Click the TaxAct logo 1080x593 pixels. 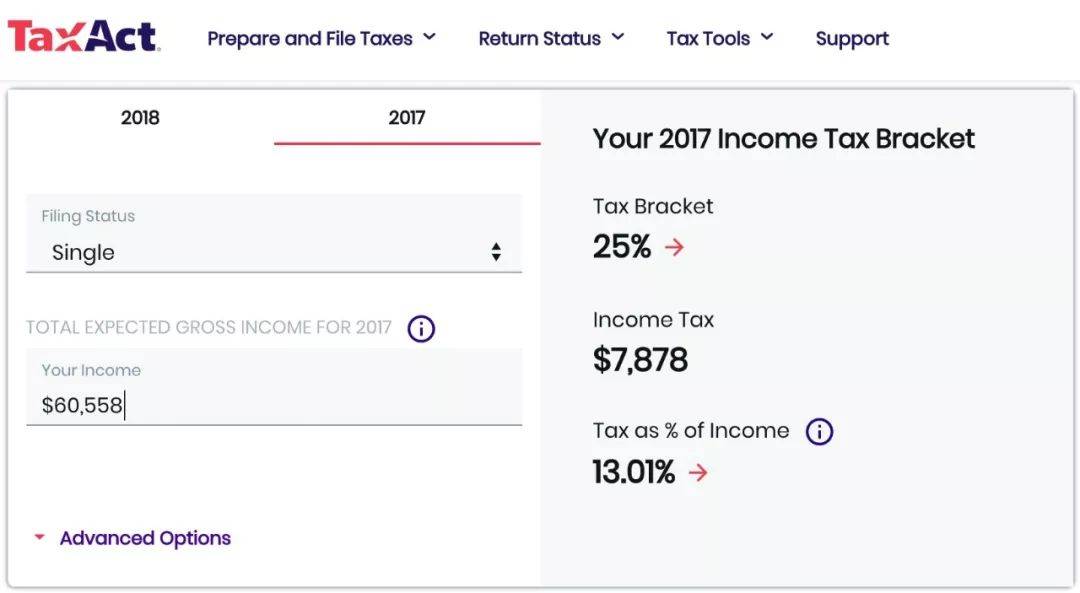(x=84, y=37)
